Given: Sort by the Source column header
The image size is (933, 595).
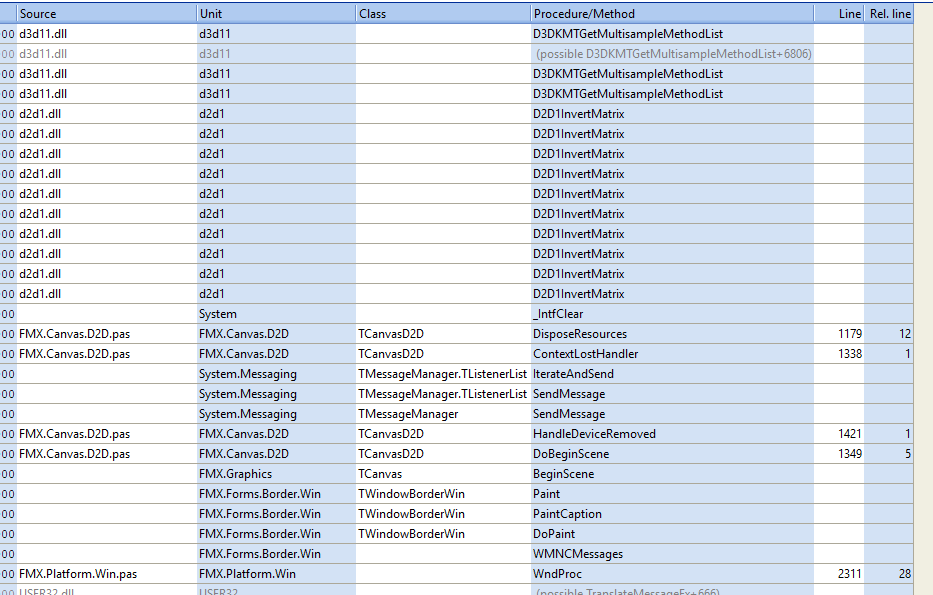Looking at the screenshot, I should 106,14.
